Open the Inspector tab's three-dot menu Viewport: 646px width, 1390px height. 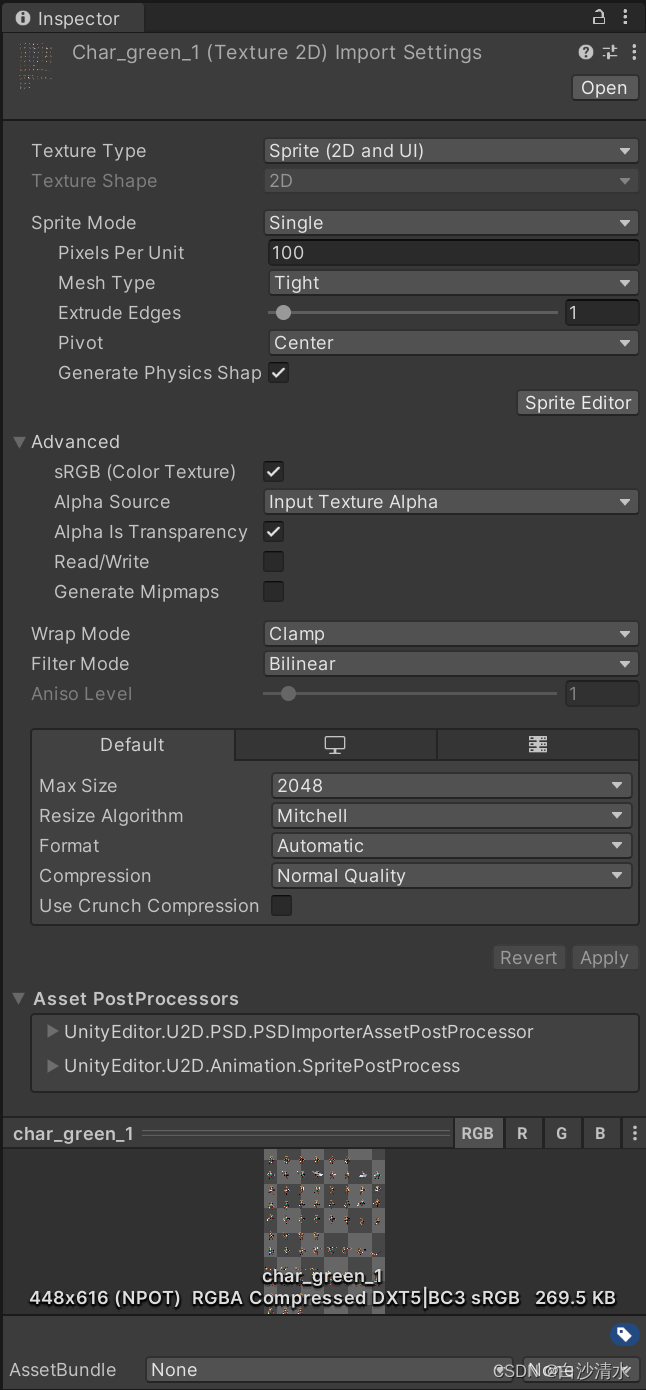[x=627, y=17]
